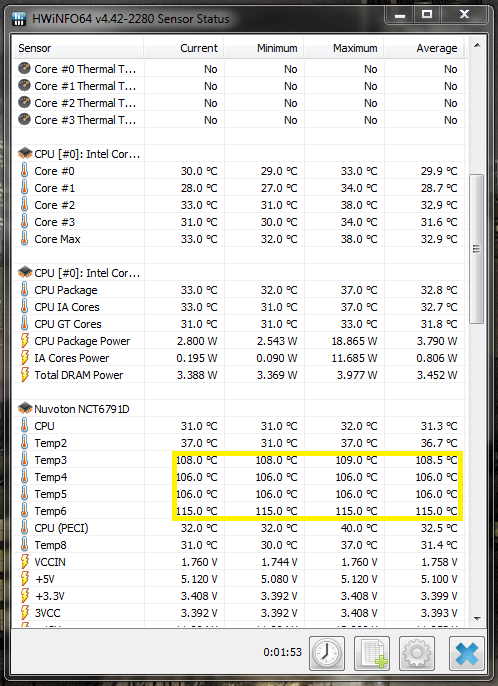The image size is (498, 686).
Task: Click lightning icon beside VCCIN
Action: [25, 562]
